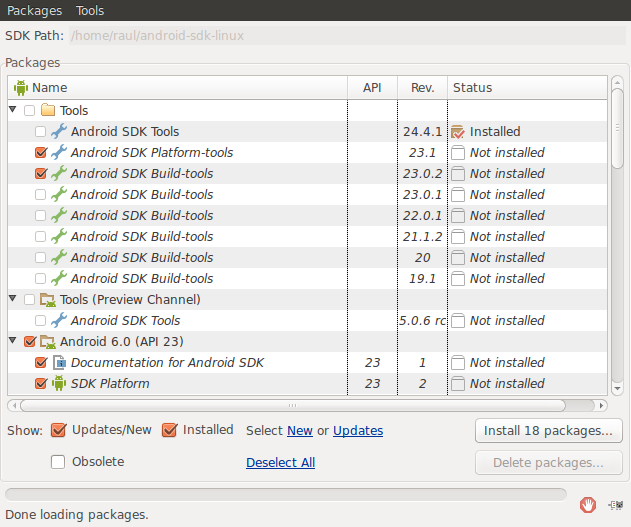Click wrench icon beside Android SDK Platform-tools
Viewport: 631px width, 527px height.
point(59,152)
